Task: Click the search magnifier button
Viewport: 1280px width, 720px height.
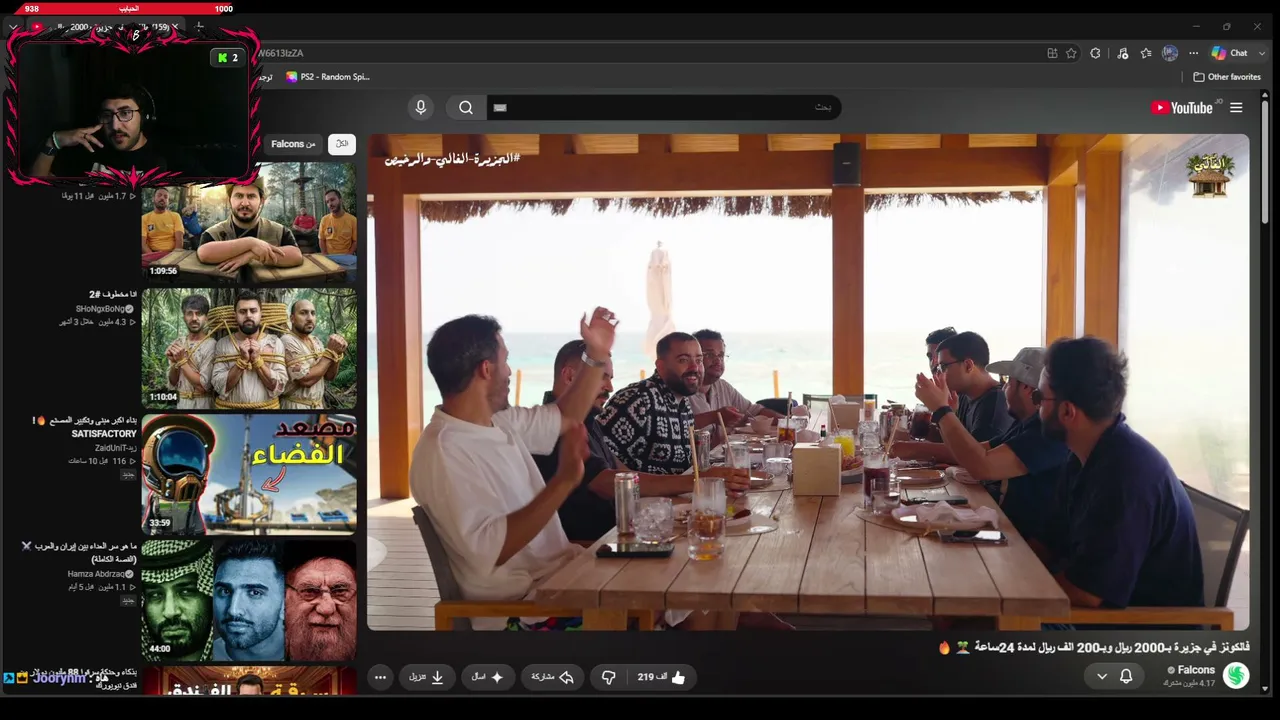Action: pos(466,107)
